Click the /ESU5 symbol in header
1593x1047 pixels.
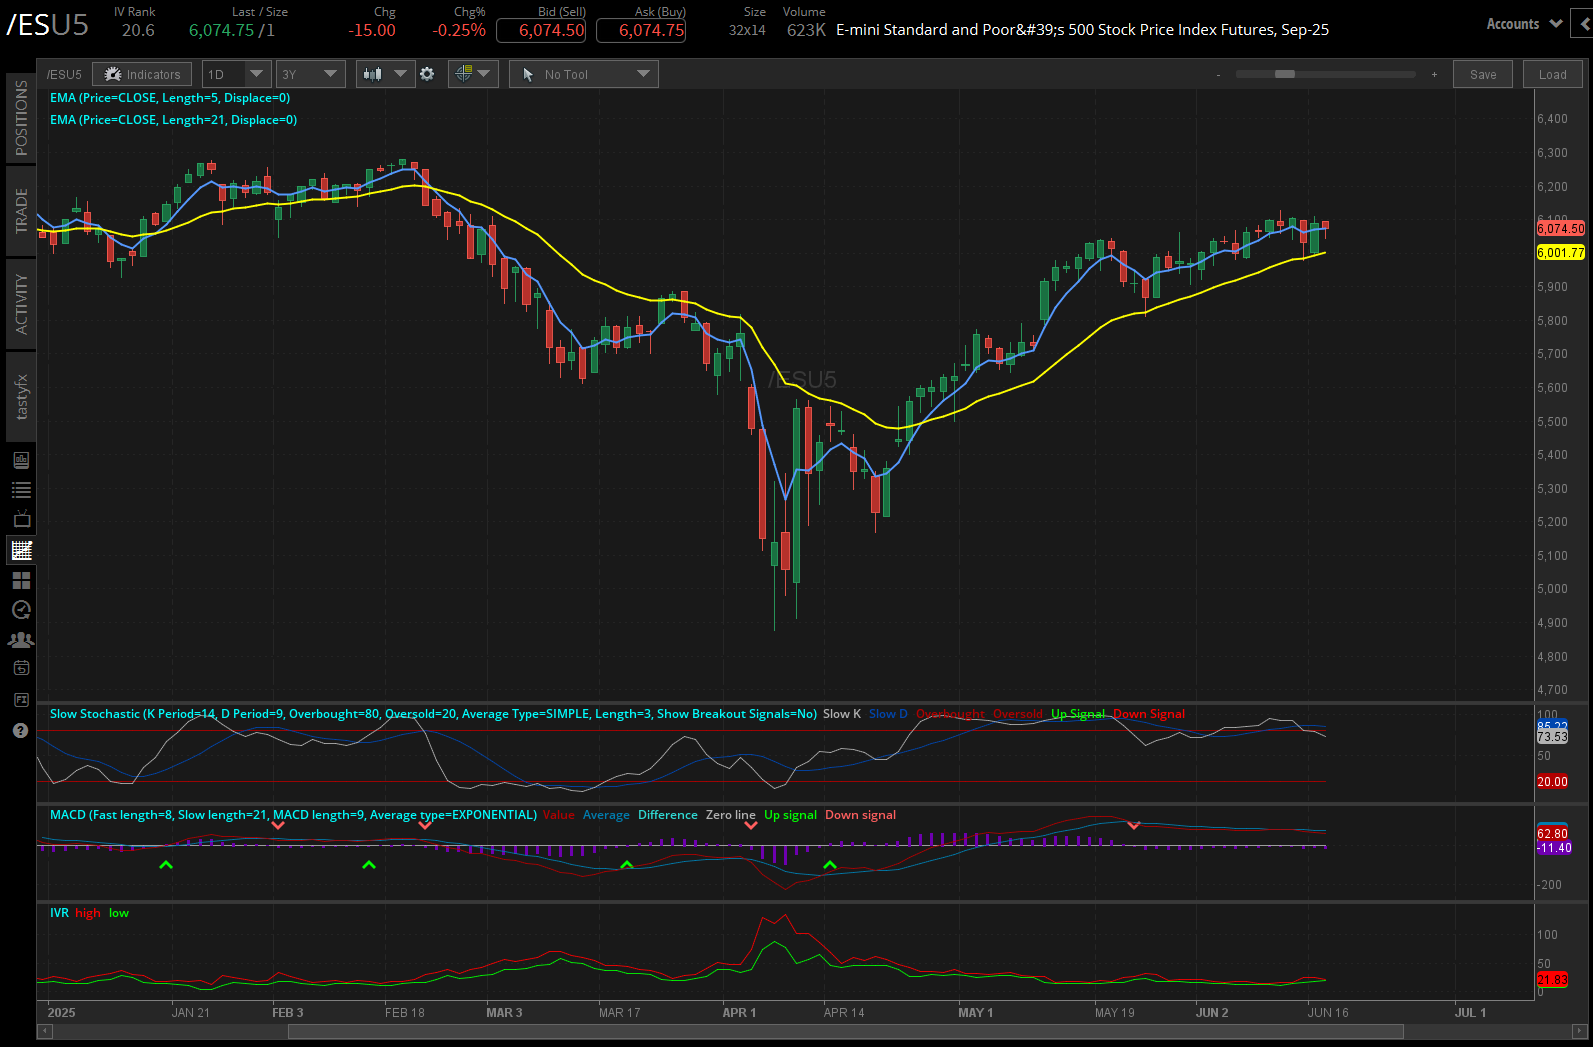[47, 25]
